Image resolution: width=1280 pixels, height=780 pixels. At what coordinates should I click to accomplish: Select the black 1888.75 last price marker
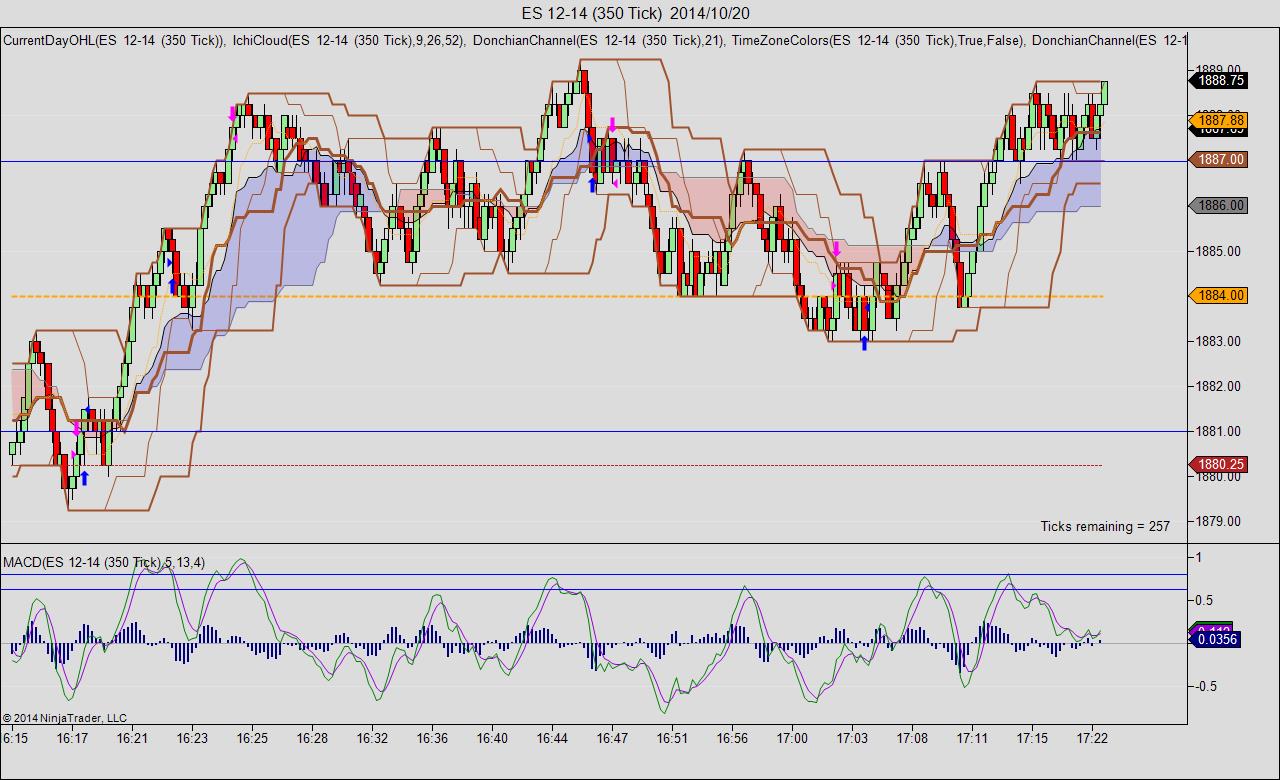(x=1218, y=80)
